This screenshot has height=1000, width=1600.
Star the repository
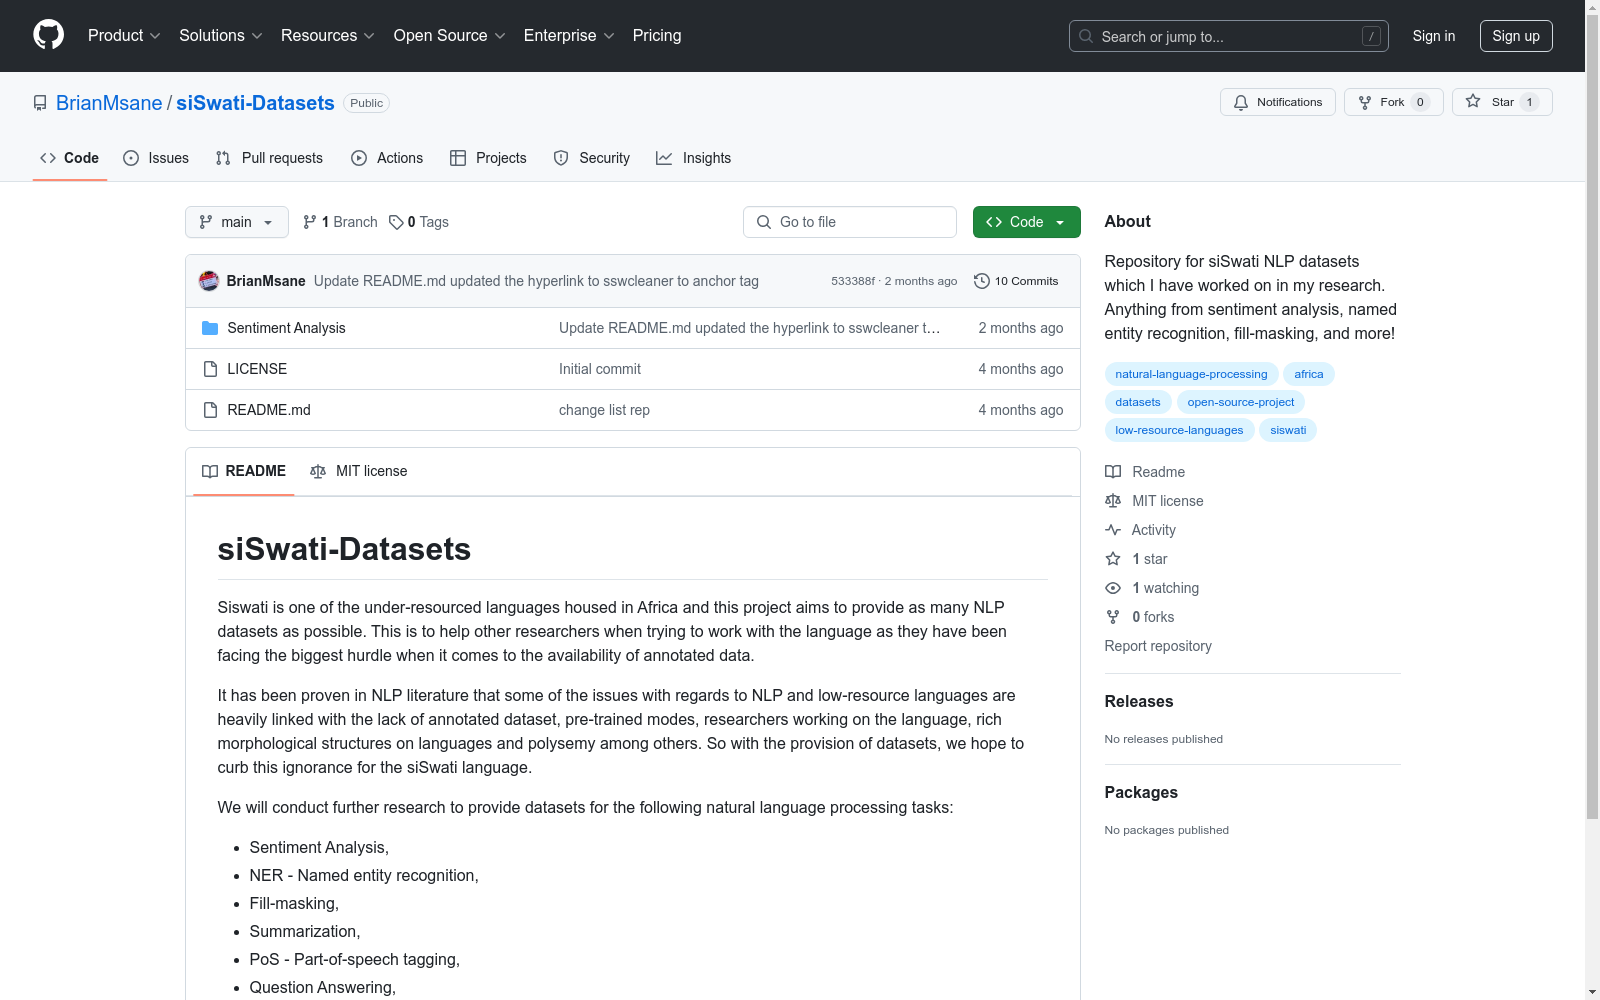1502,102
